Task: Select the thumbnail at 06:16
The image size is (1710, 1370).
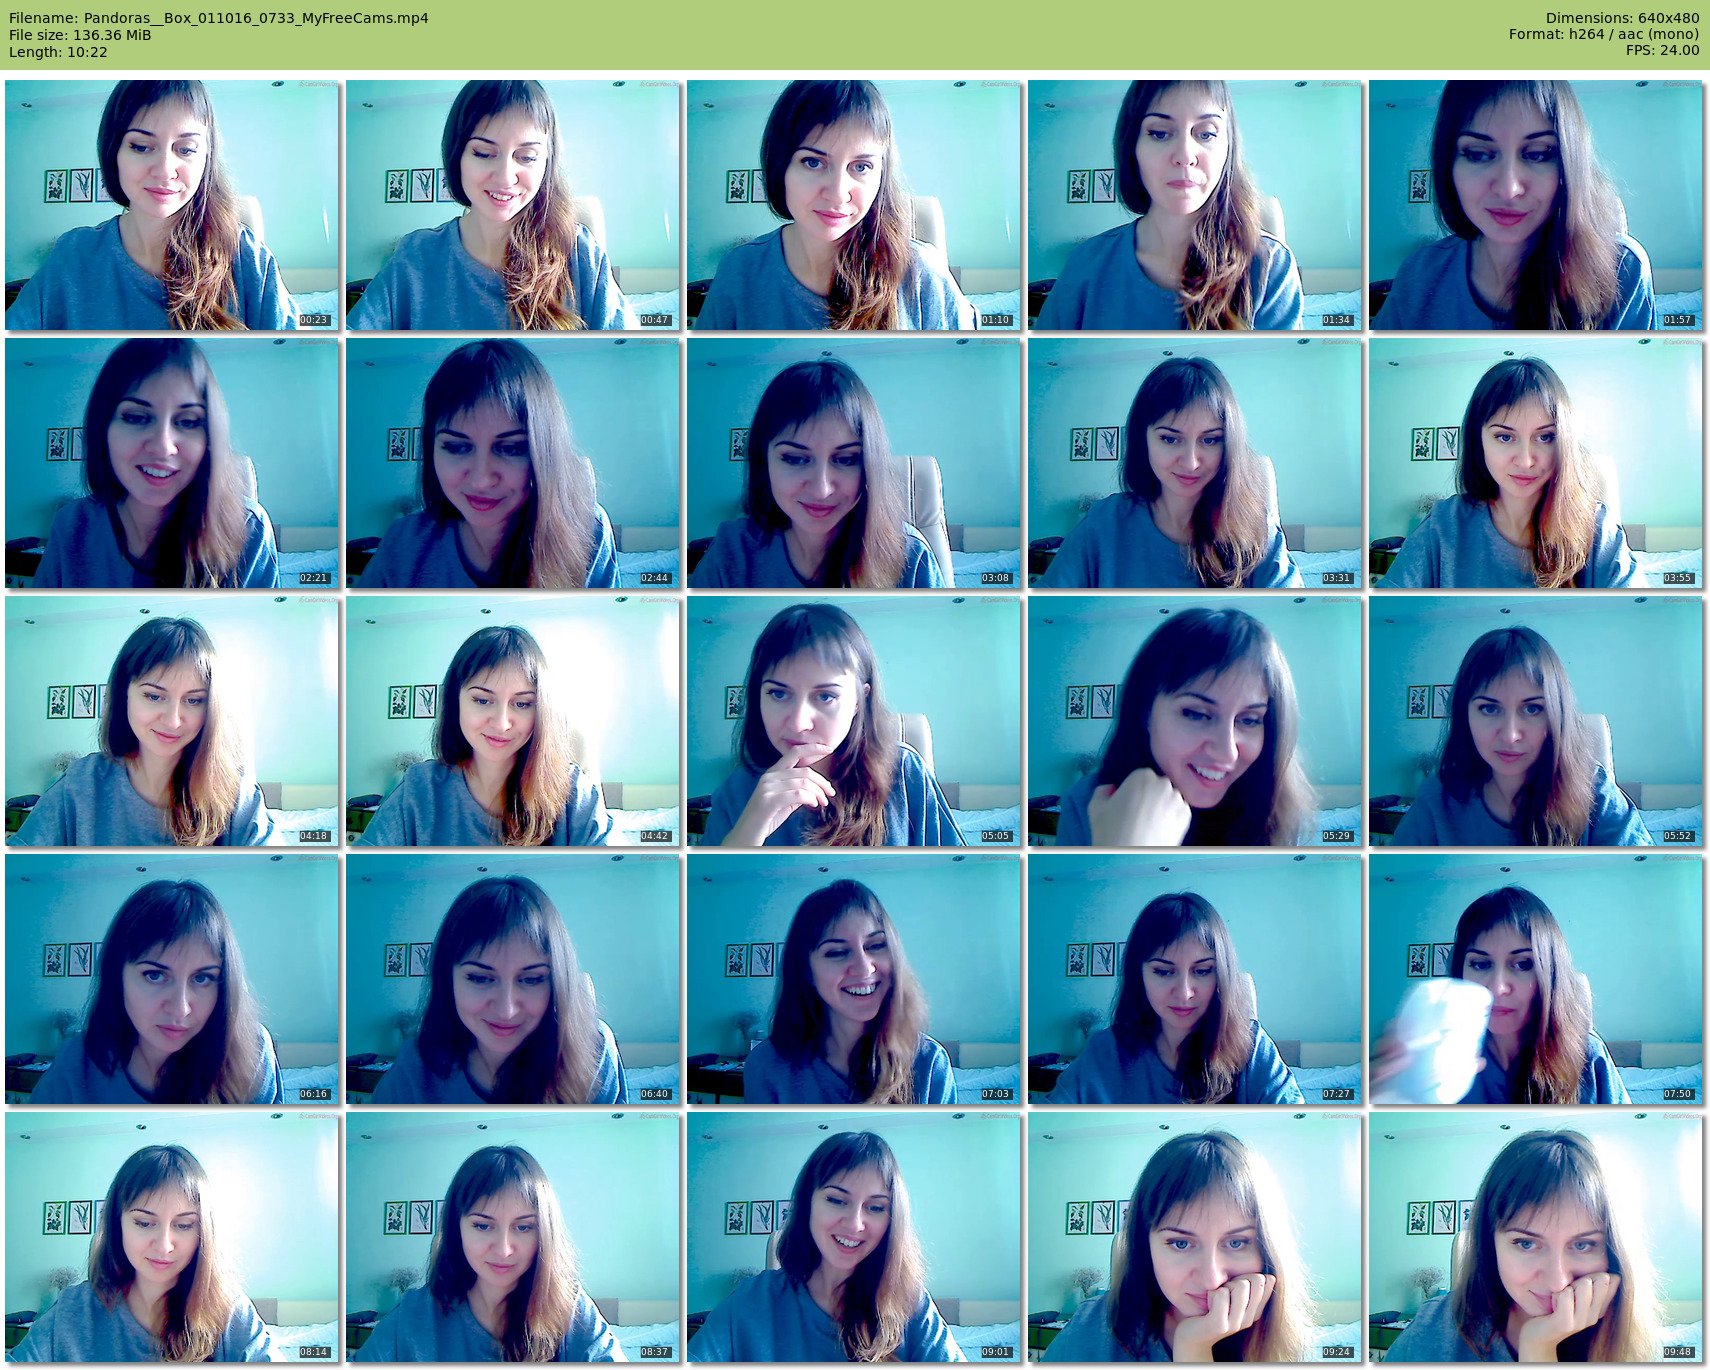Action: pos(172,979)
